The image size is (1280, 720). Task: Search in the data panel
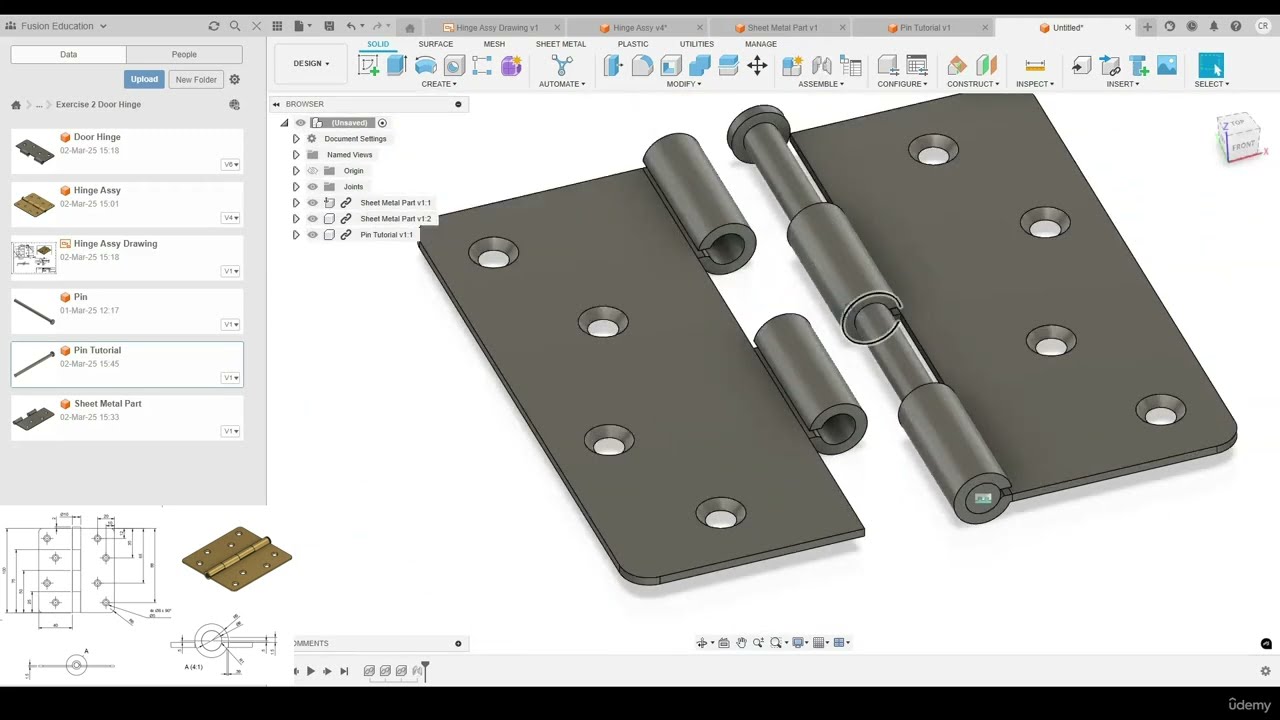[x=235, y=26]
